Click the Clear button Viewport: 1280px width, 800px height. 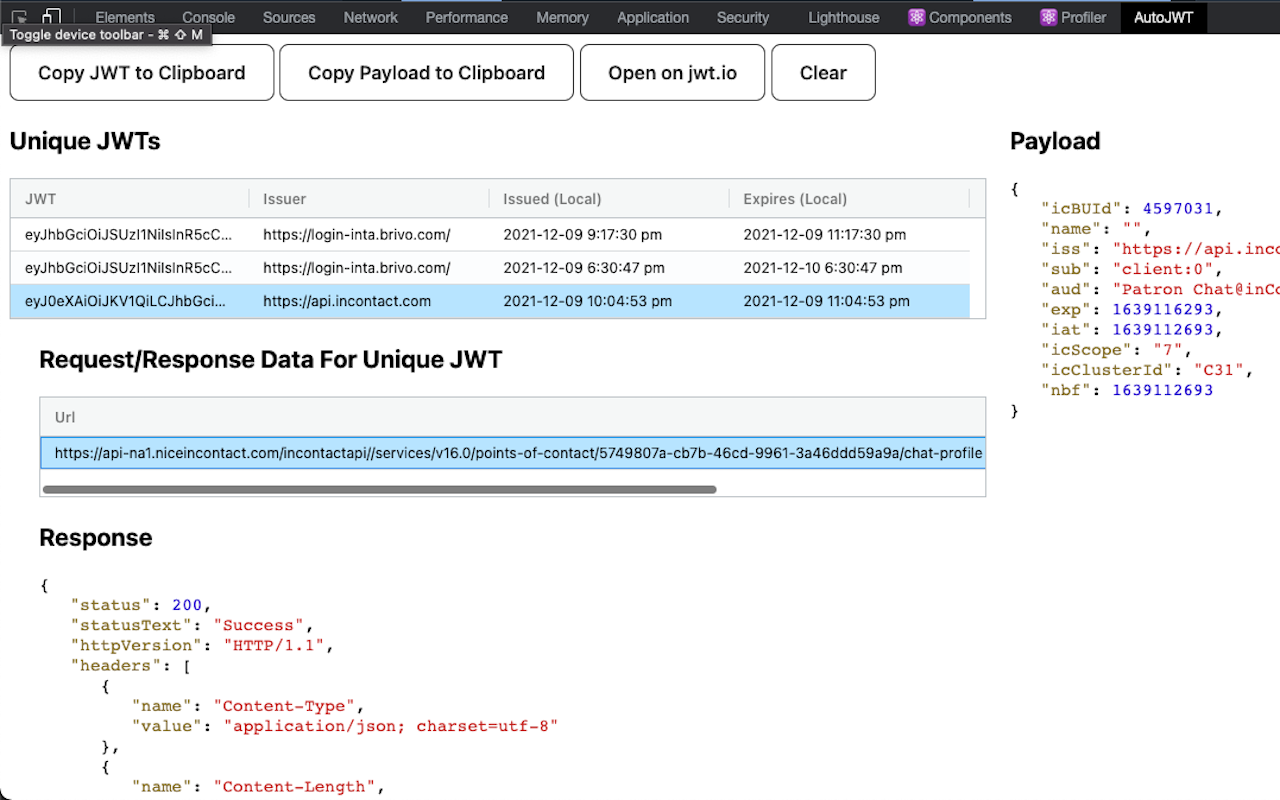pos(824,72)
